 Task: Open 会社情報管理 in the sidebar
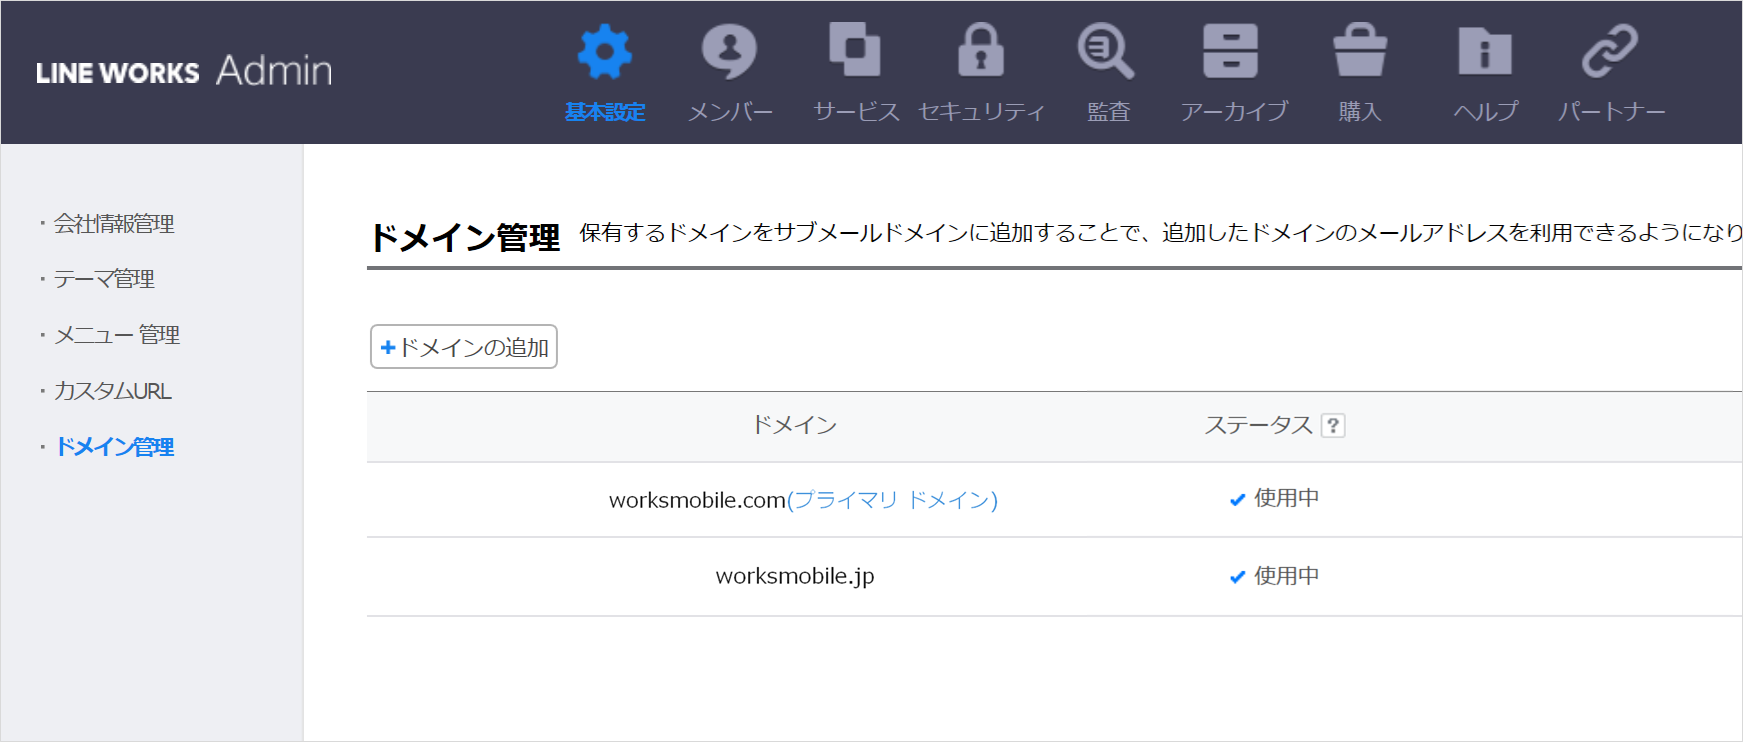click(x=114, y=224)
